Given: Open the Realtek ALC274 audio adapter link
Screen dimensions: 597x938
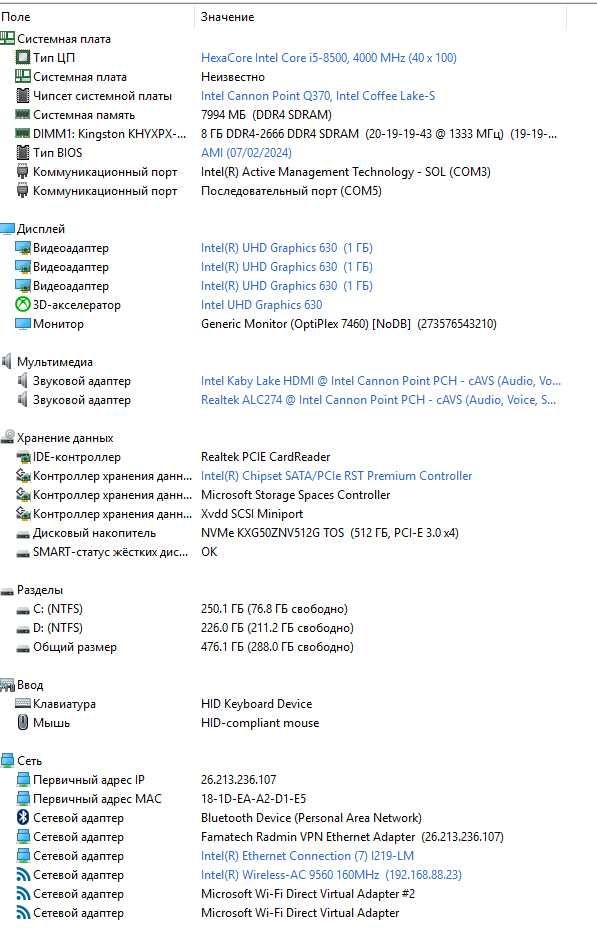Looking at the screenshot, I should 378,400.
